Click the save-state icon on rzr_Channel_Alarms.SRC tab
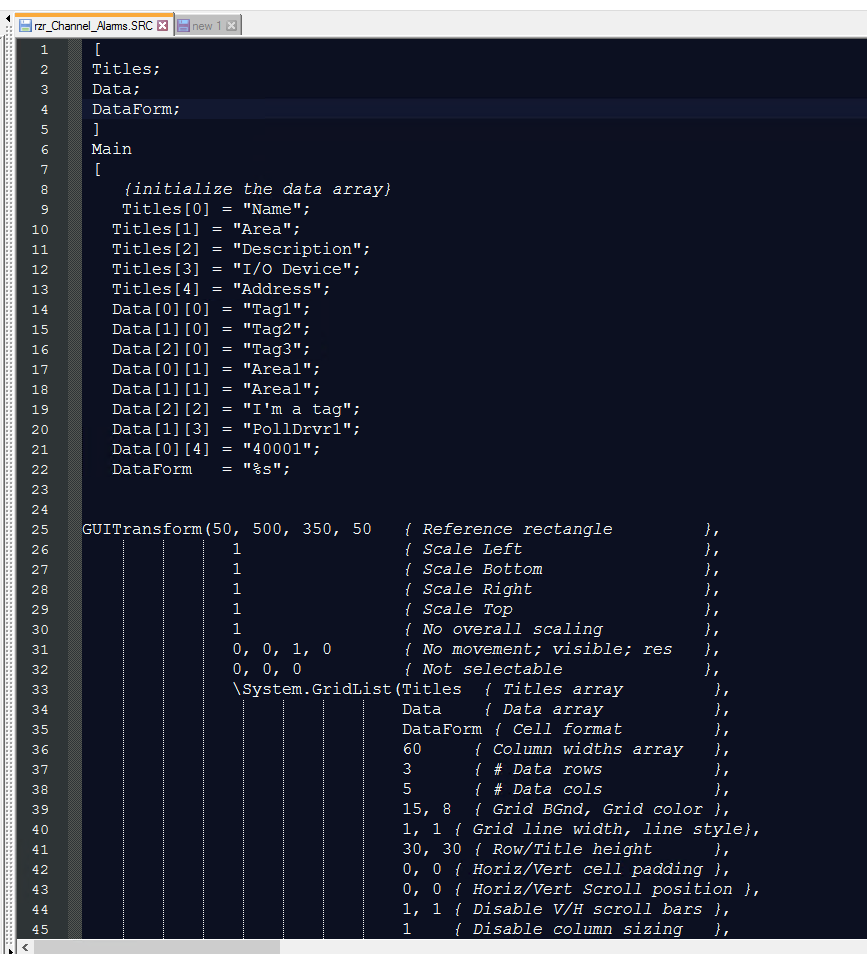 [x=25, y=26]
